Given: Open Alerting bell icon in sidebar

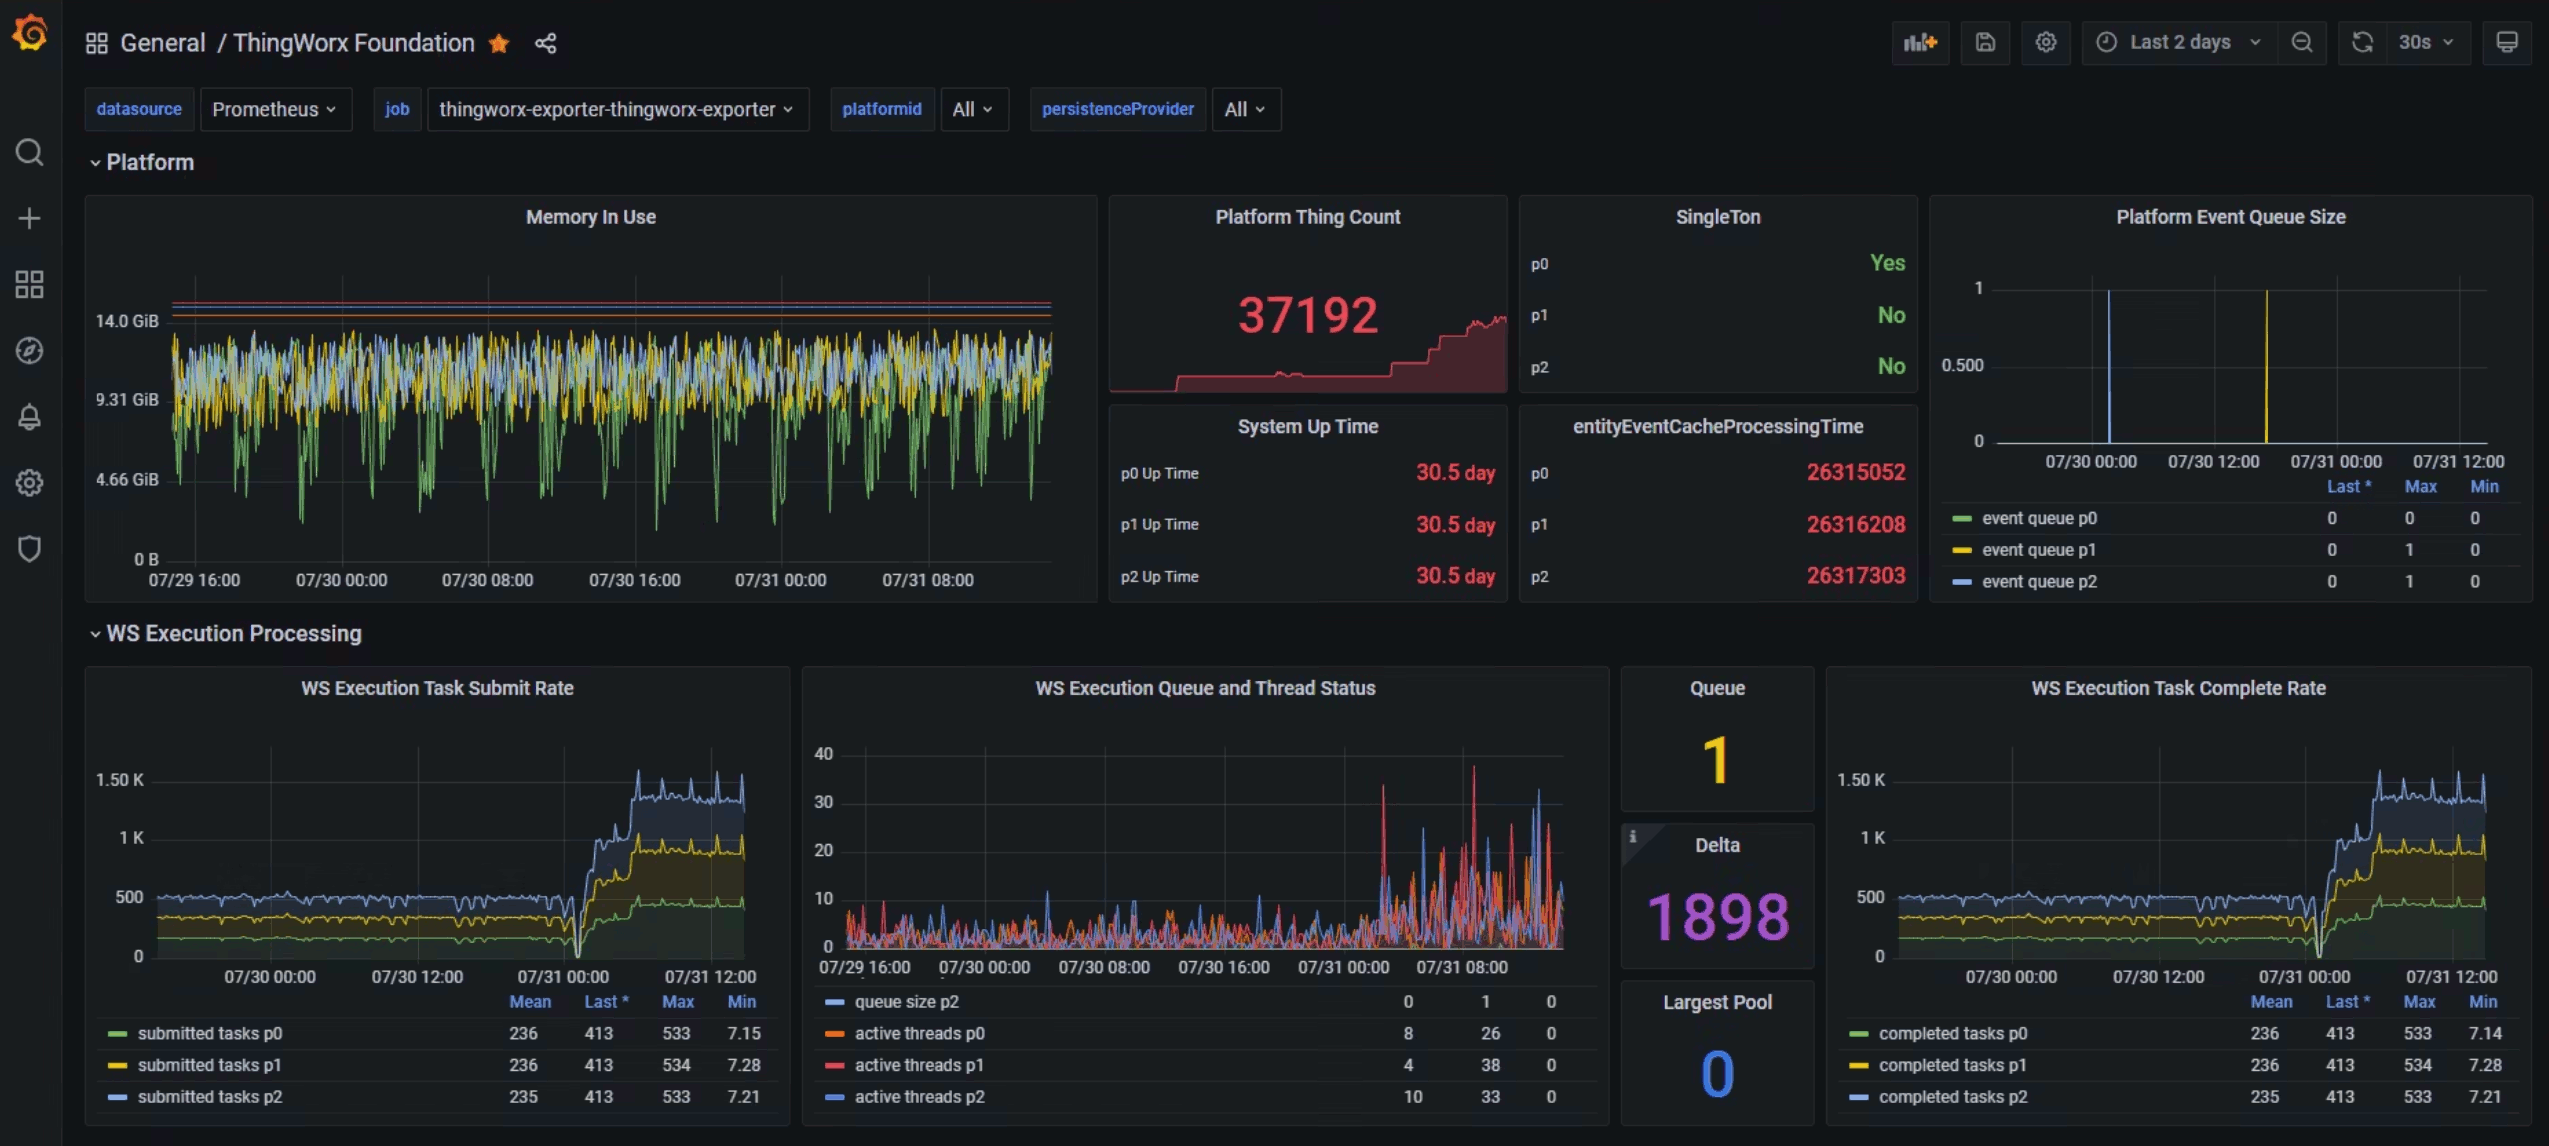Looking at the screenshot, I should tap(30, 417).
